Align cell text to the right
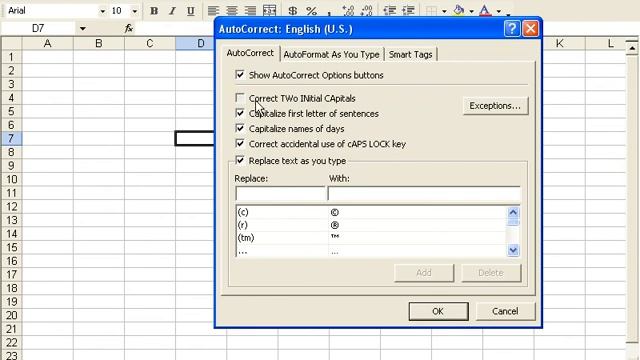 click(x=250, y=11)
